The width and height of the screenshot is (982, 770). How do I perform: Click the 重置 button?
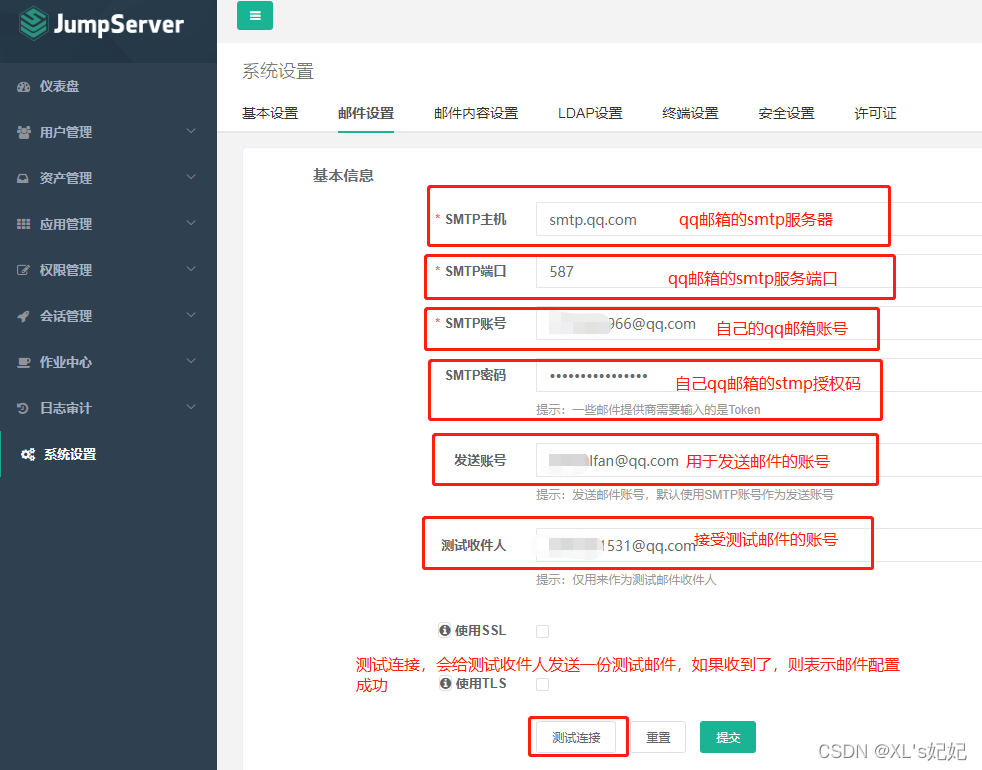click(x=658, y=737)
